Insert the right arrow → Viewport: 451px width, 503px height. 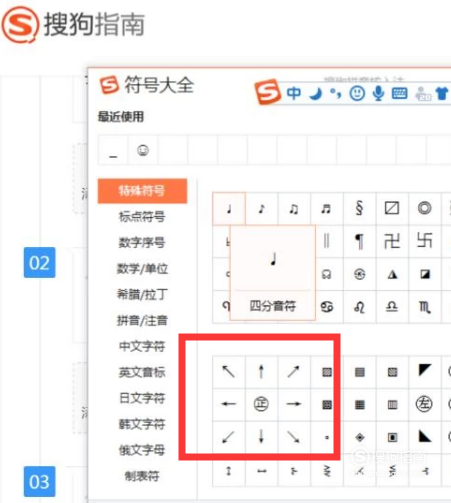point(294,404)
